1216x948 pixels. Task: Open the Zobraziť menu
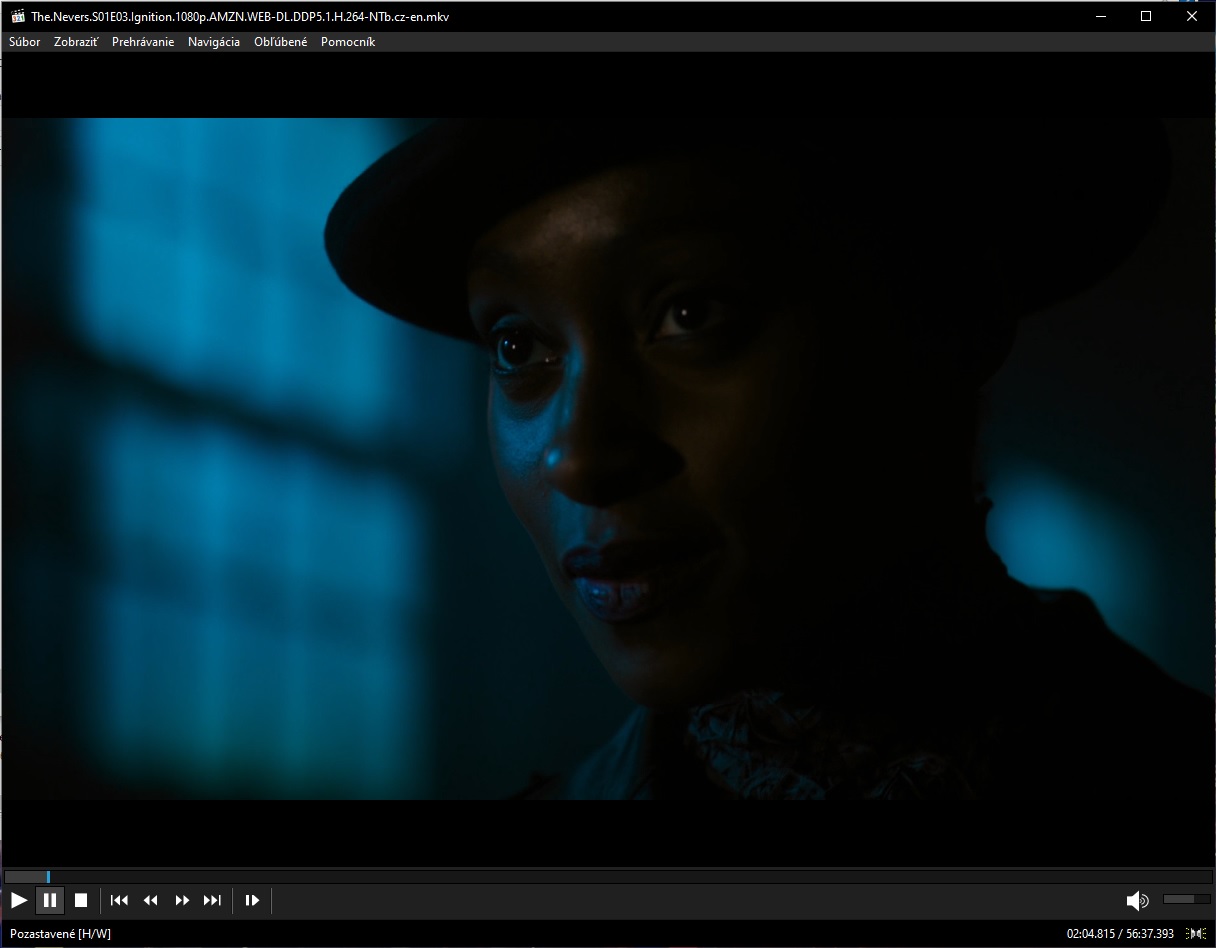point(76,42)
